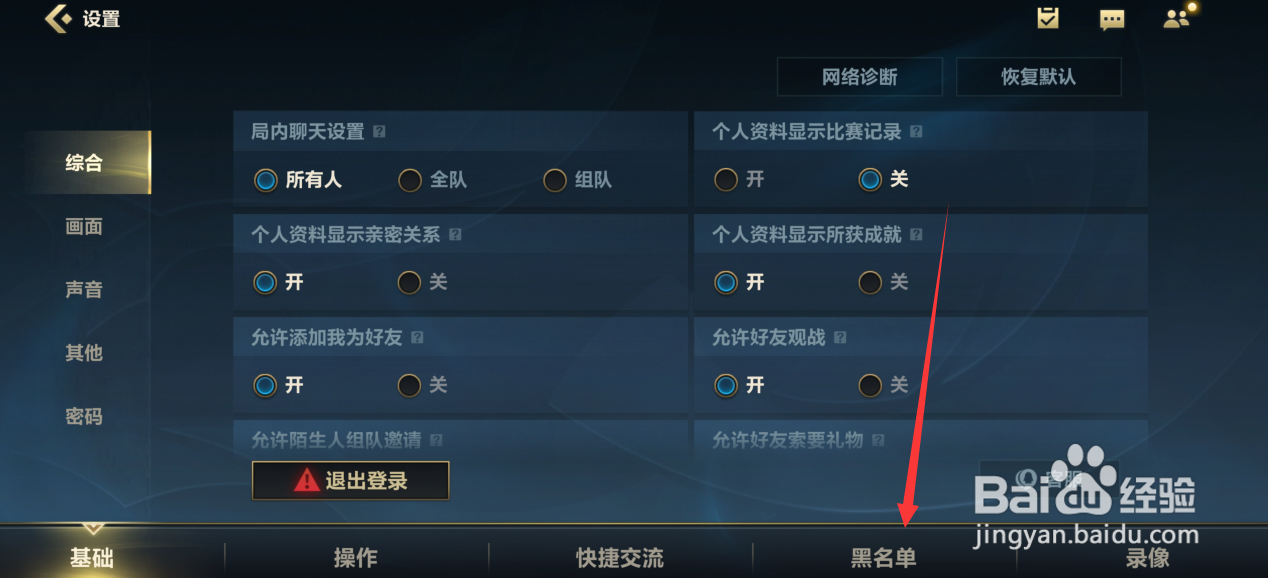Switch to the 声音 settings category
The image size is (1268, 578).
pos(84,290)
